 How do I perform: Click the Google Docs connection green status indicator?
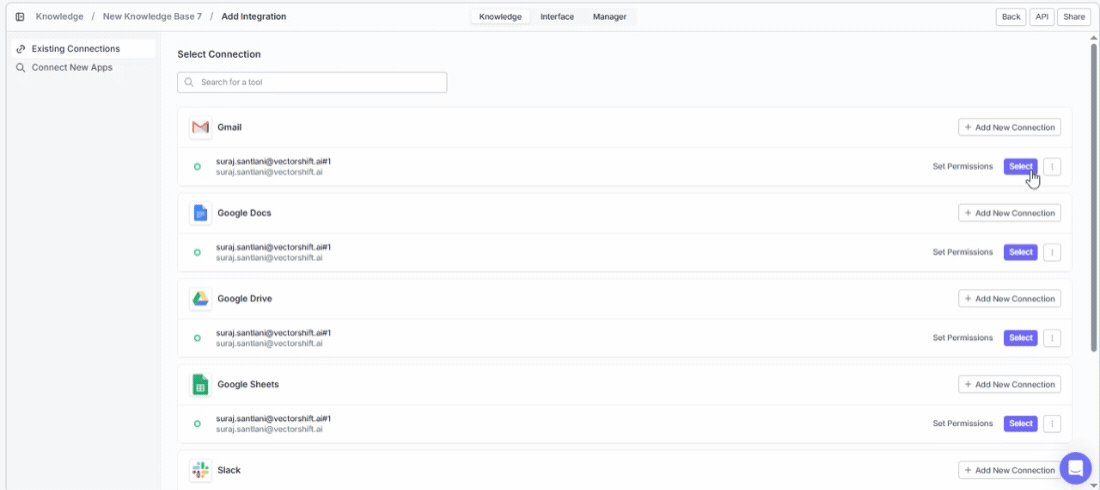pos(197,253)
